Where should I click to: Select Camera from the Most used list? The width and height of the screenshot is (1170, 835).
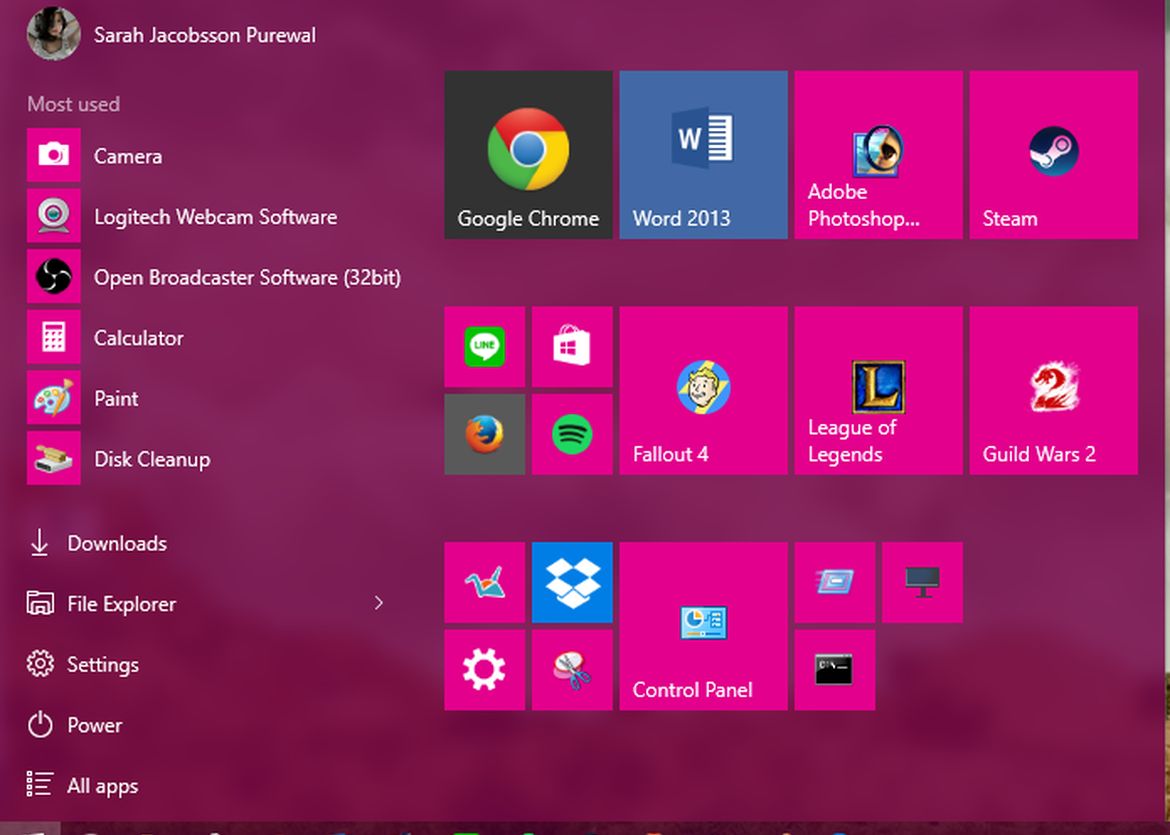click(x=128, y=156)
